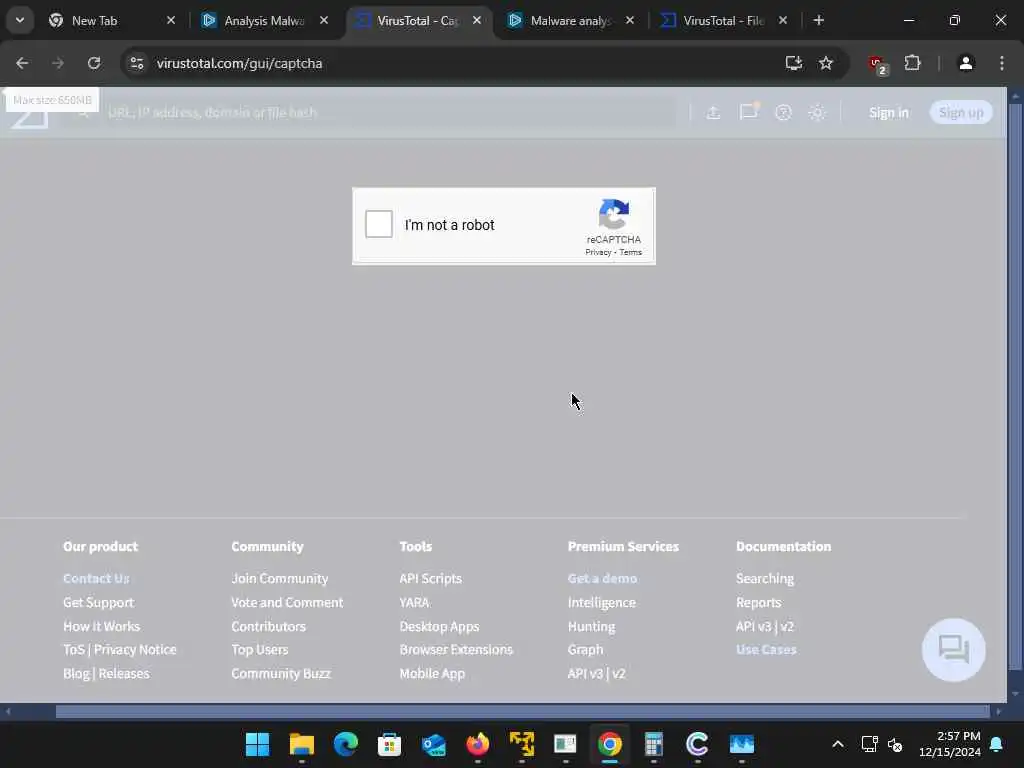Click the VirusTotal upload file icon
The image size is (1024, 768).
713,112
